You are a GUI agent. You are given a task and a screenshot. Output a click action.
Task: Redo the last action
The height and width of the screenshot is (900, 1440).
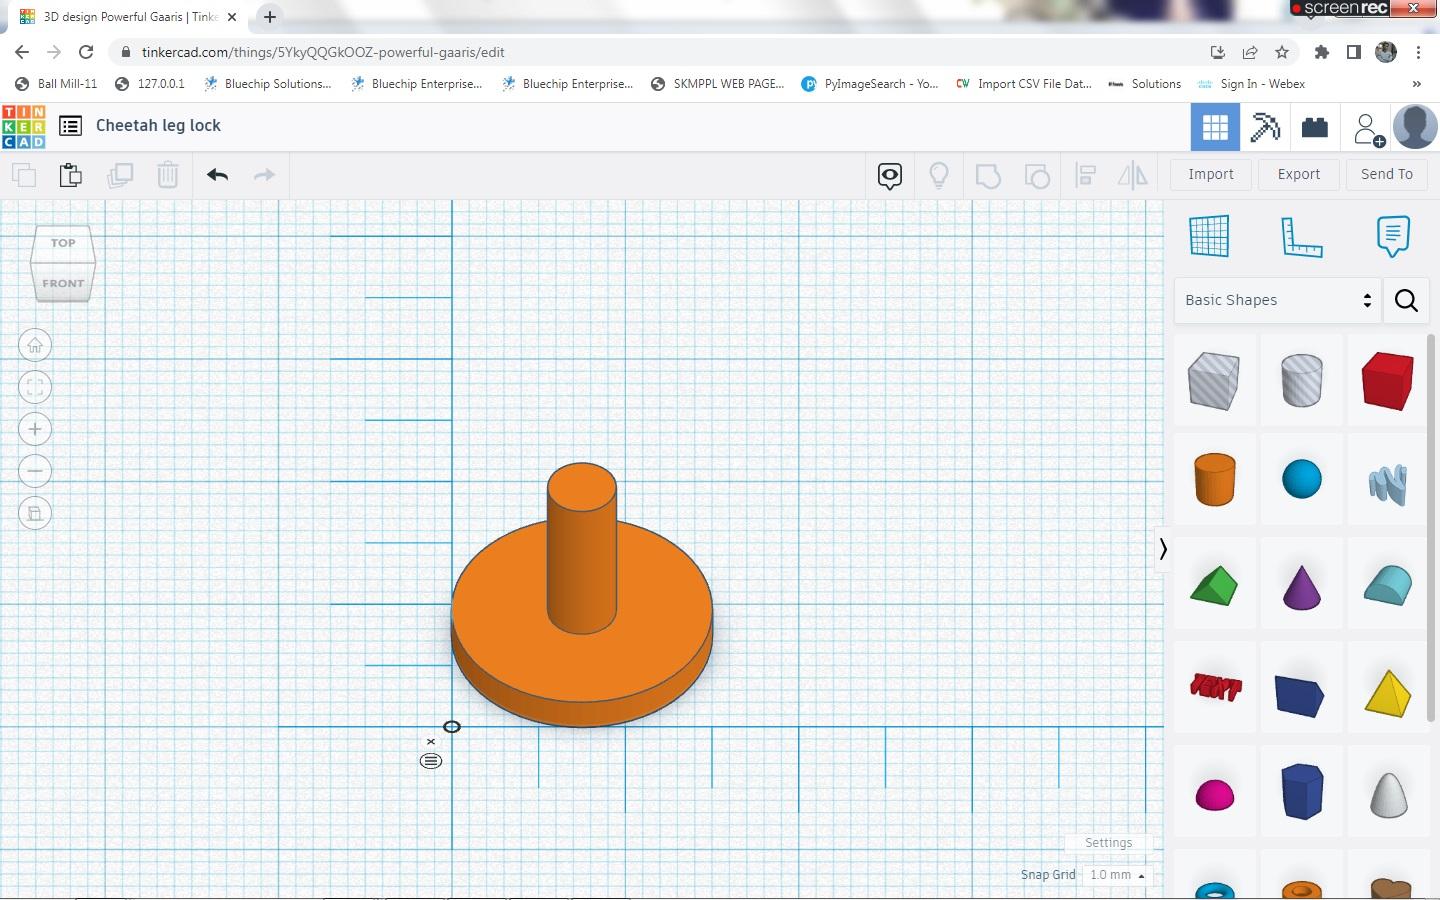(x=264, y=175)
